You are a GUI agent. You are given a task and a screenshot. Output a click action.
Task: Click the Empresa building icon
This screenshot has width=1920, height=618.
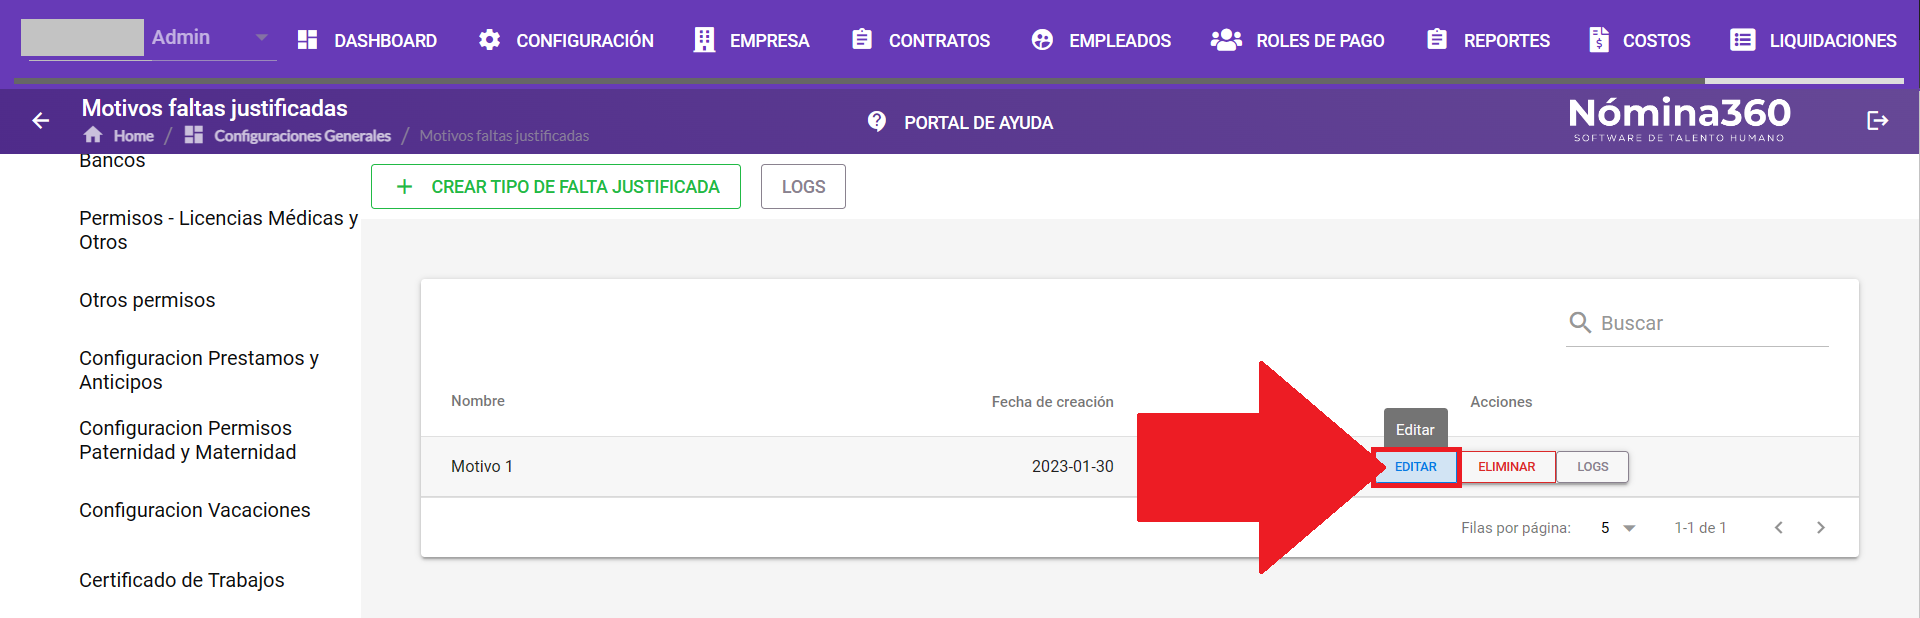[704, 40]
